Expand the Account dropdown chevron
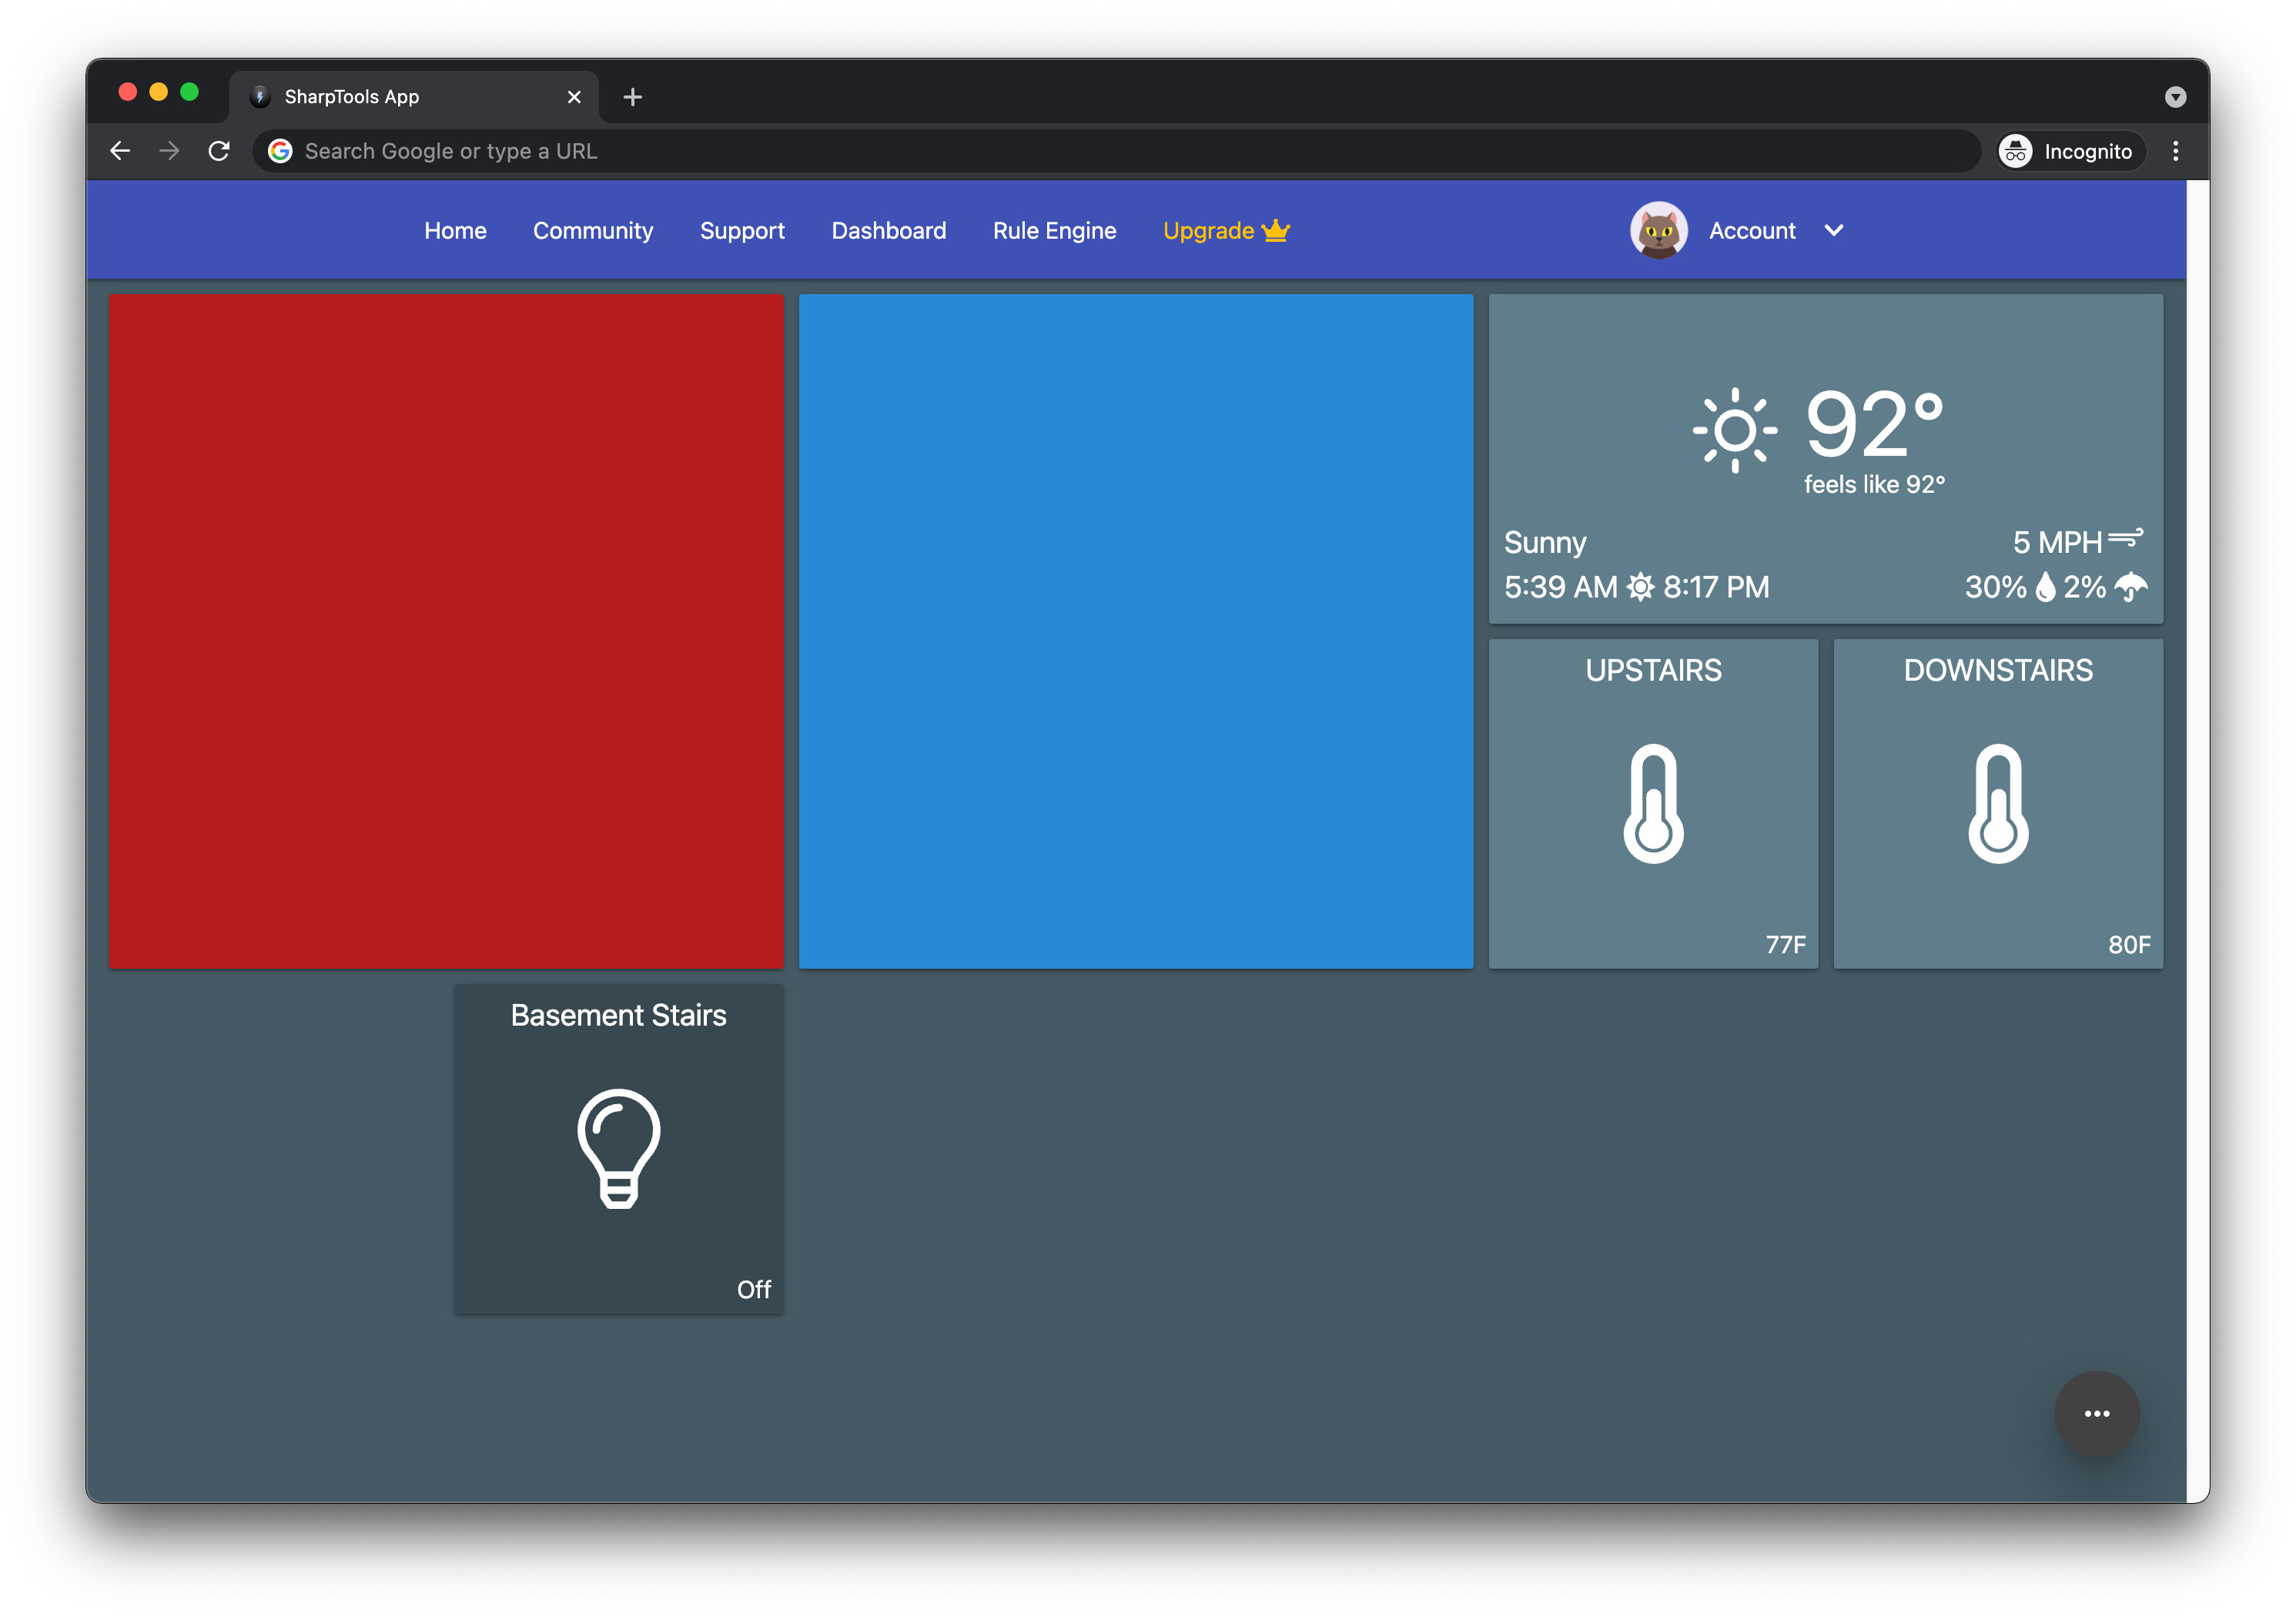 pyautogui.click(x=1835, y=230)
